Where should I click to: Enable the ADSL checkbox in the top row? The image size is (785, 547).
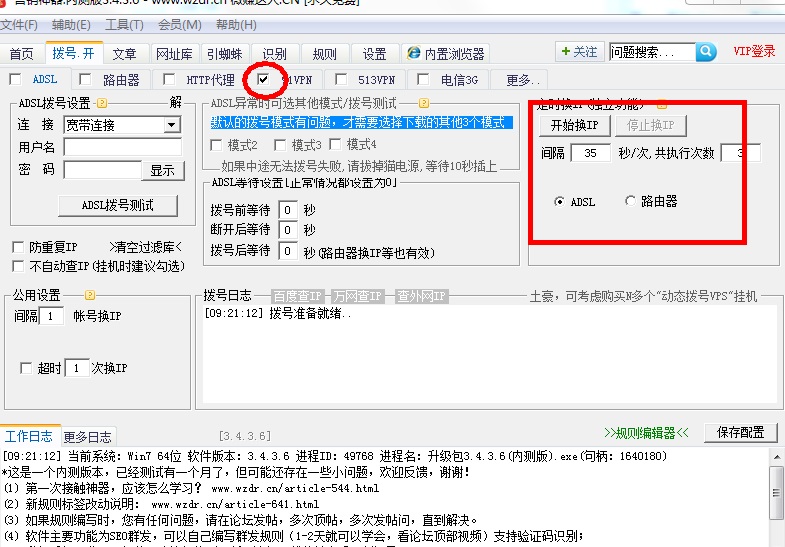[x=15, y=79]
